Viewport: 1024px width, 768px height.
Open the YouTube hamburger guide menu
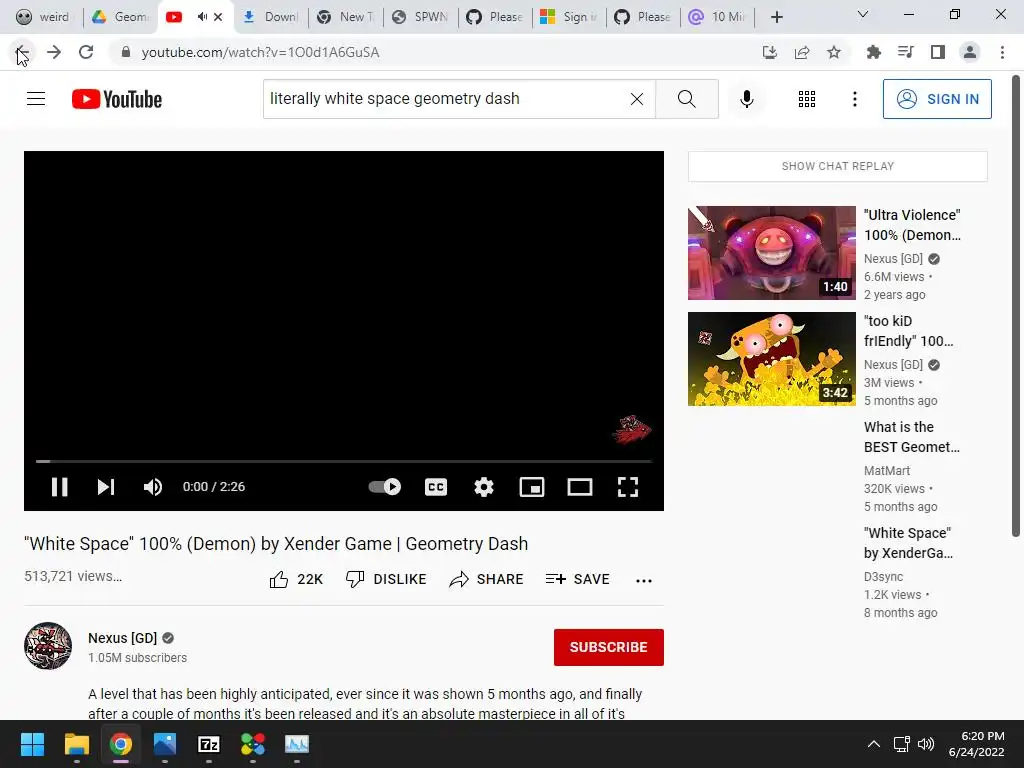pyautogui.click(x=36, y=99)
